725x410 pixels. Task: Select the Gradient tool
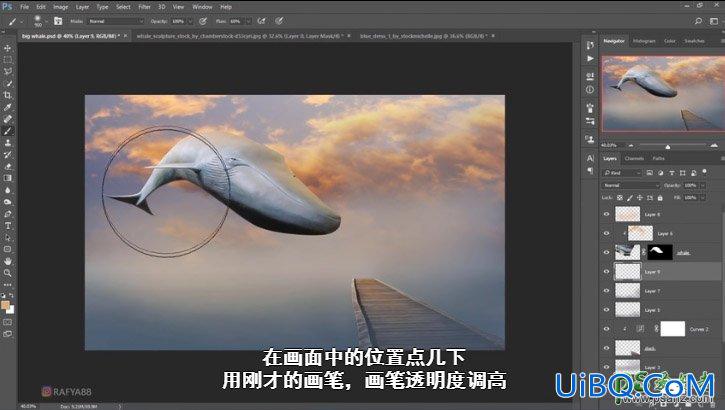[8, 178]
